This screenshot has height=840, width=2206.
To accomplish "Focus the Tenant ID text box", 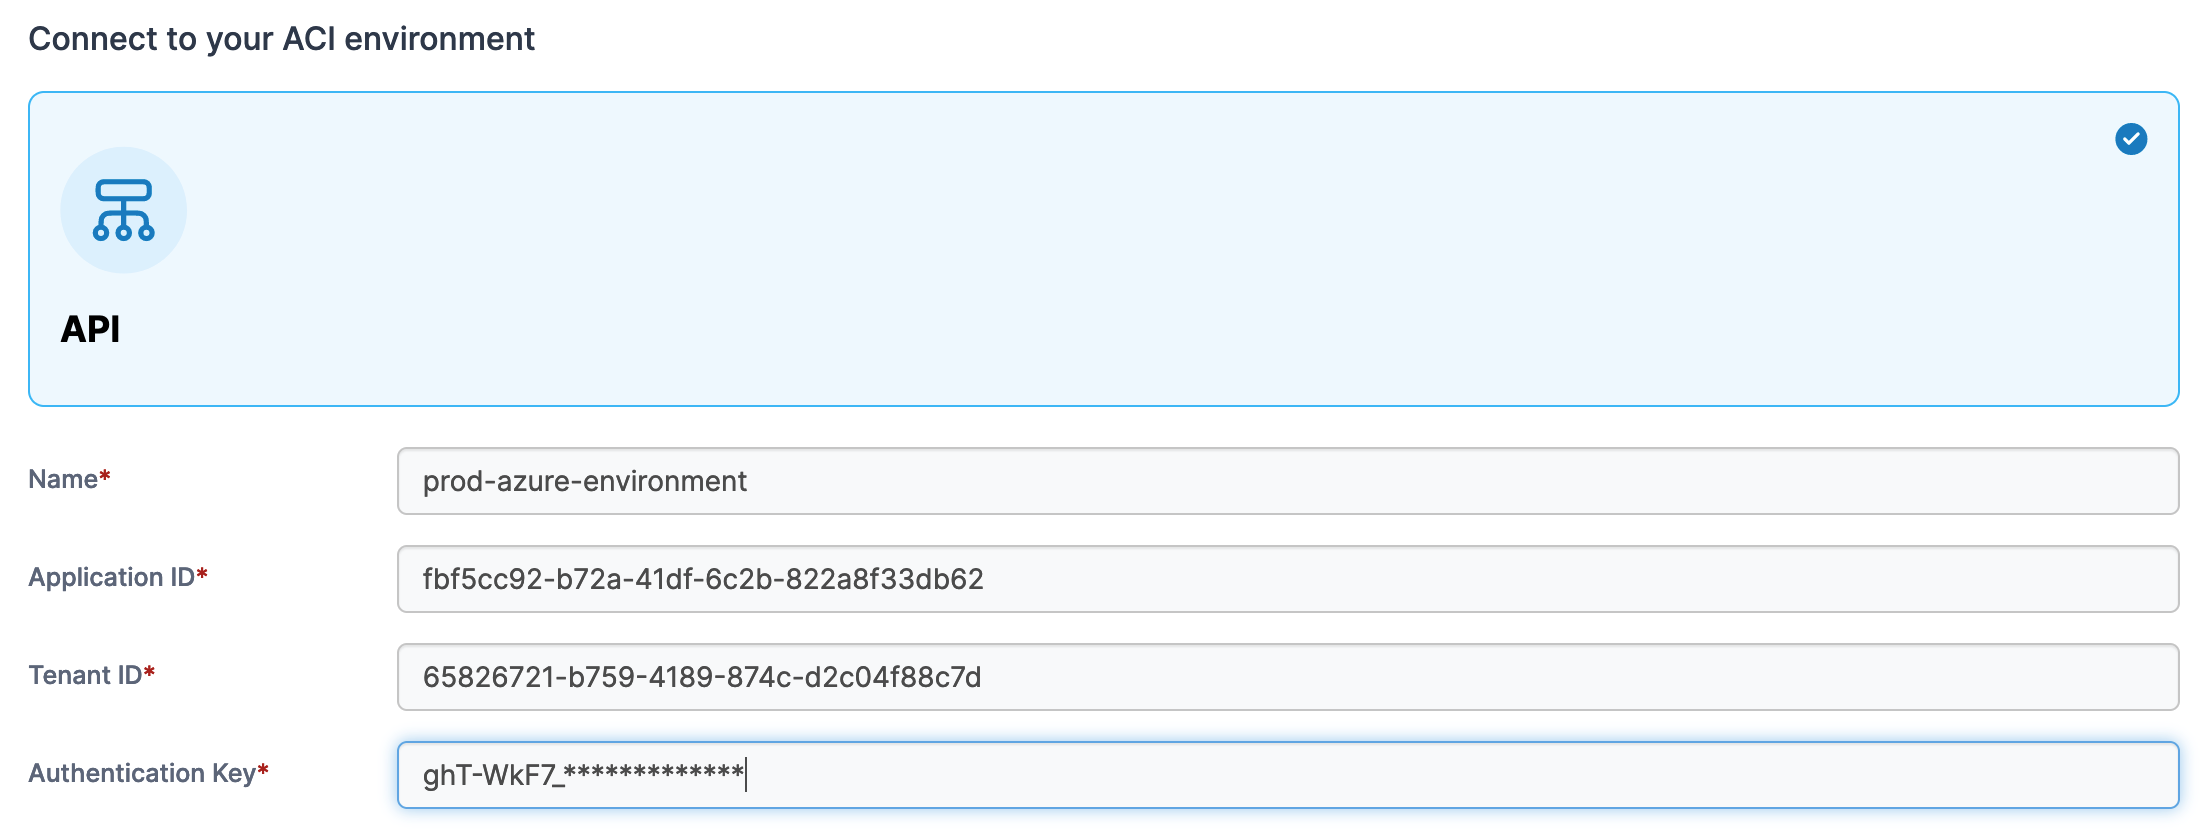I will pos(1286,677).
